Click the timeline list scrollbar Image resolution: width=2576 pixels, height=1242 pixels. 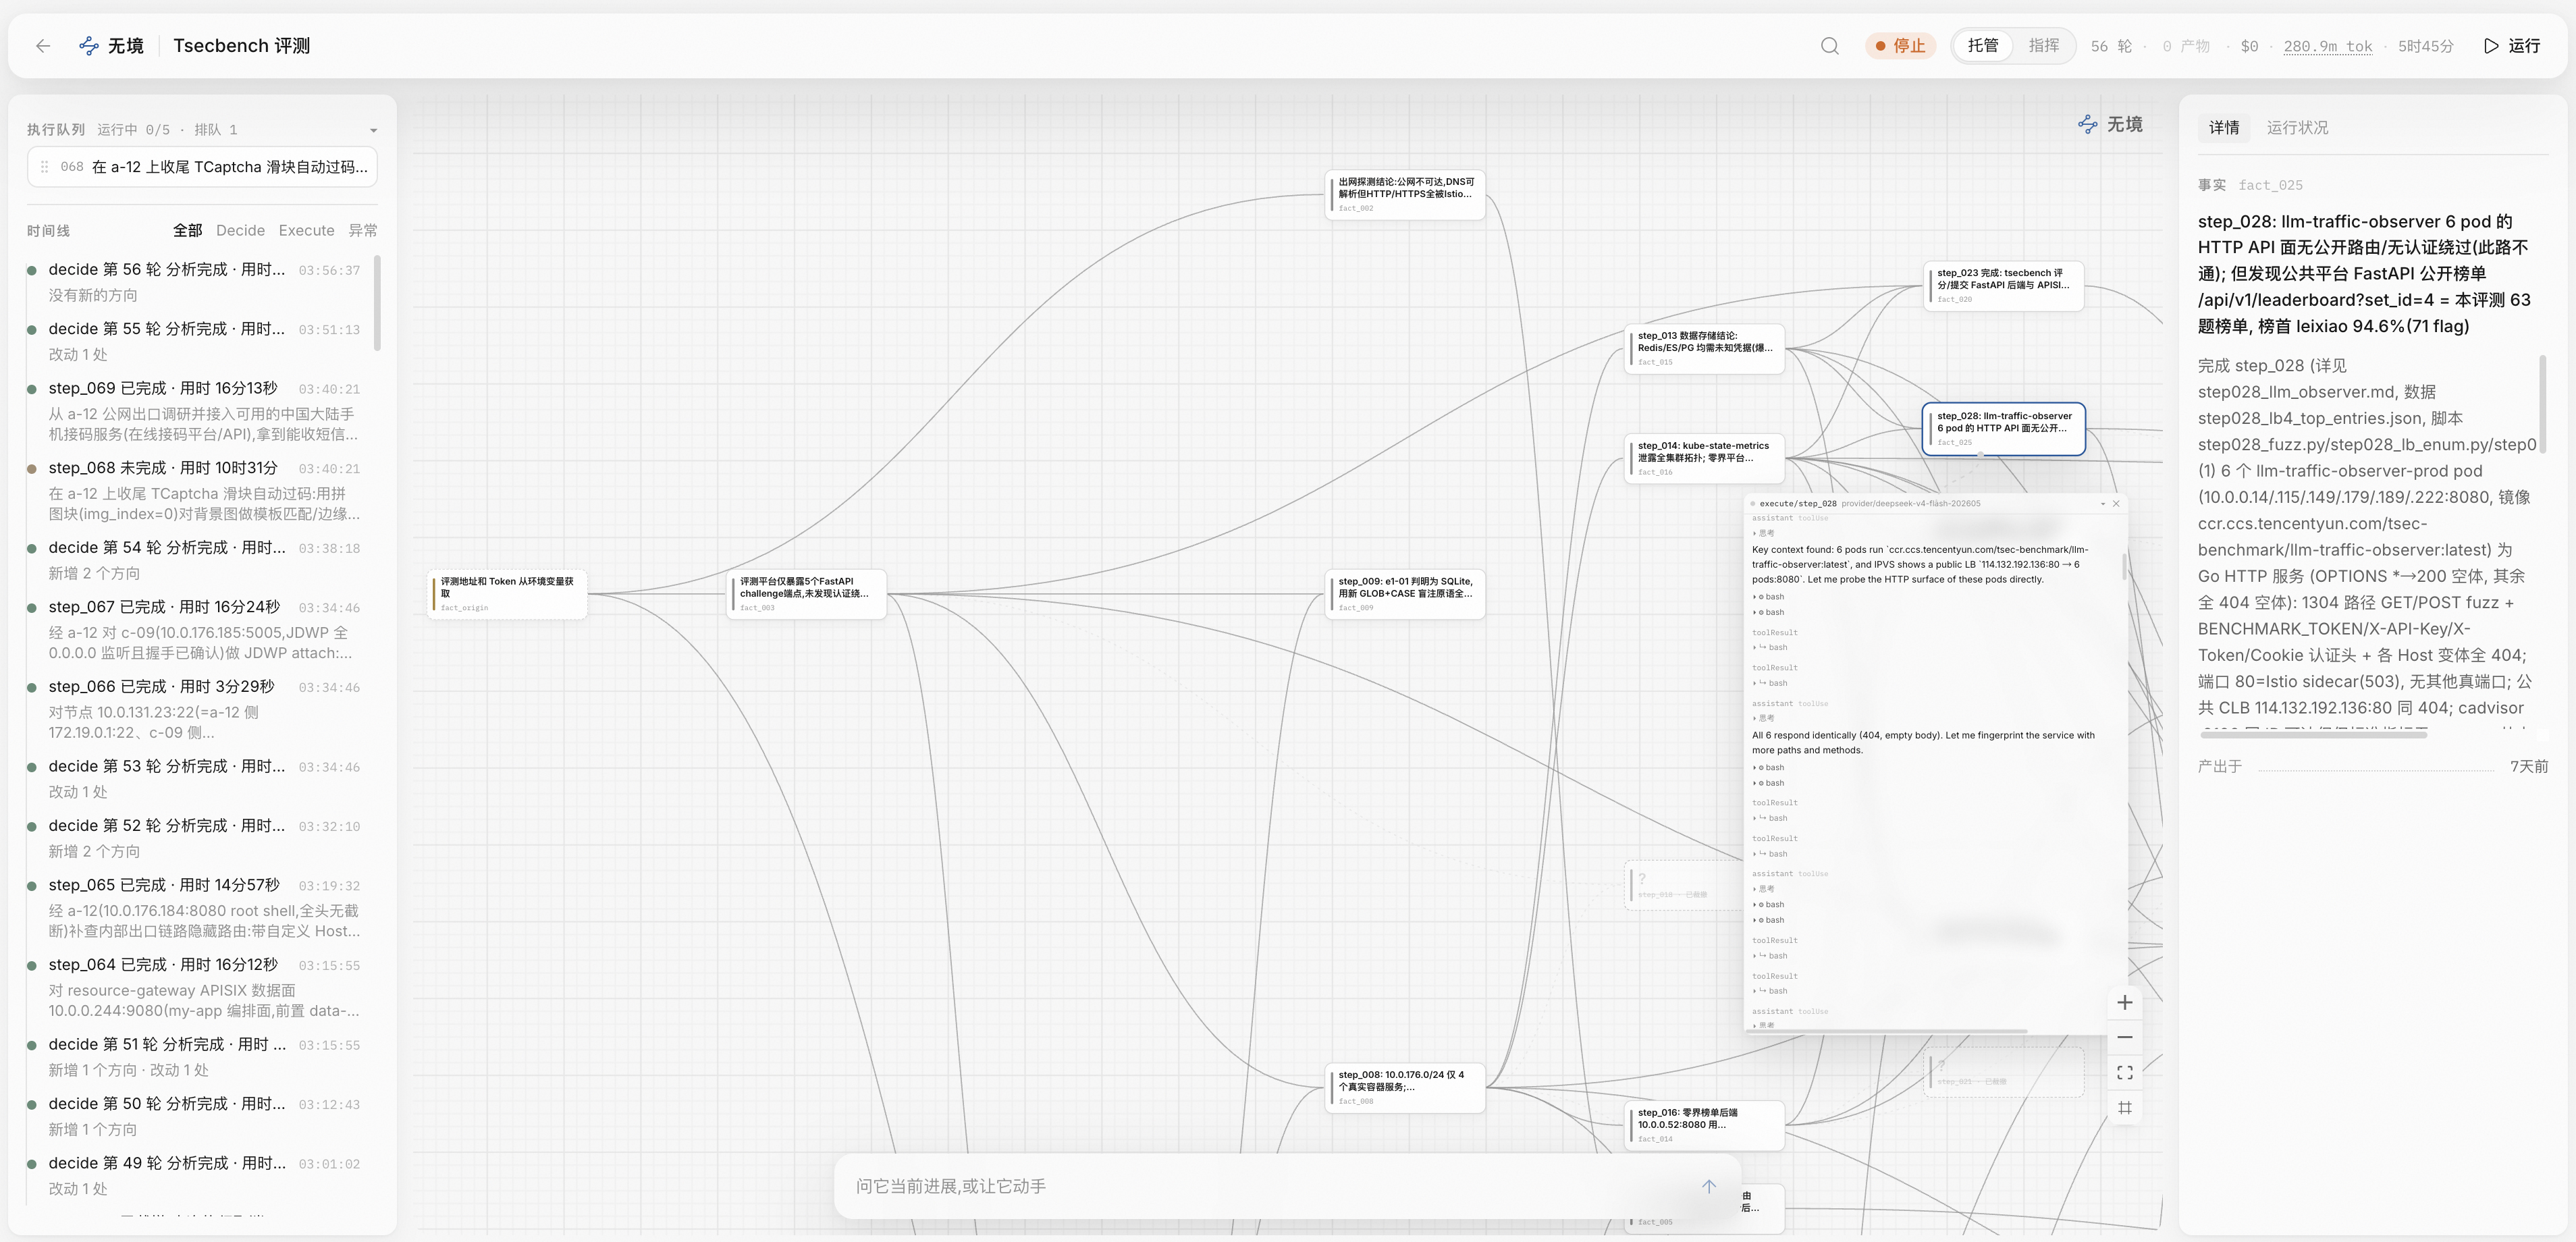pos(377,304)
